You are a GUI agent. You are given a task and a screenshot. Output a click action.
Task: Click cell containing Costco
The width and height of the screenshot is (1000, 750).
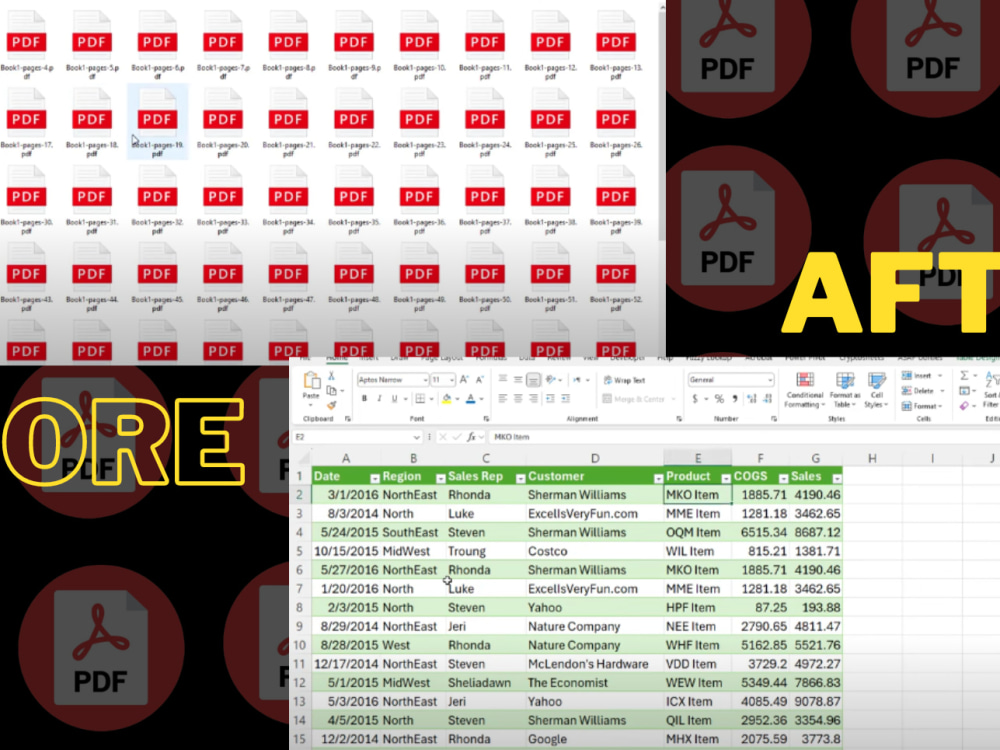(x=595, y=551)
